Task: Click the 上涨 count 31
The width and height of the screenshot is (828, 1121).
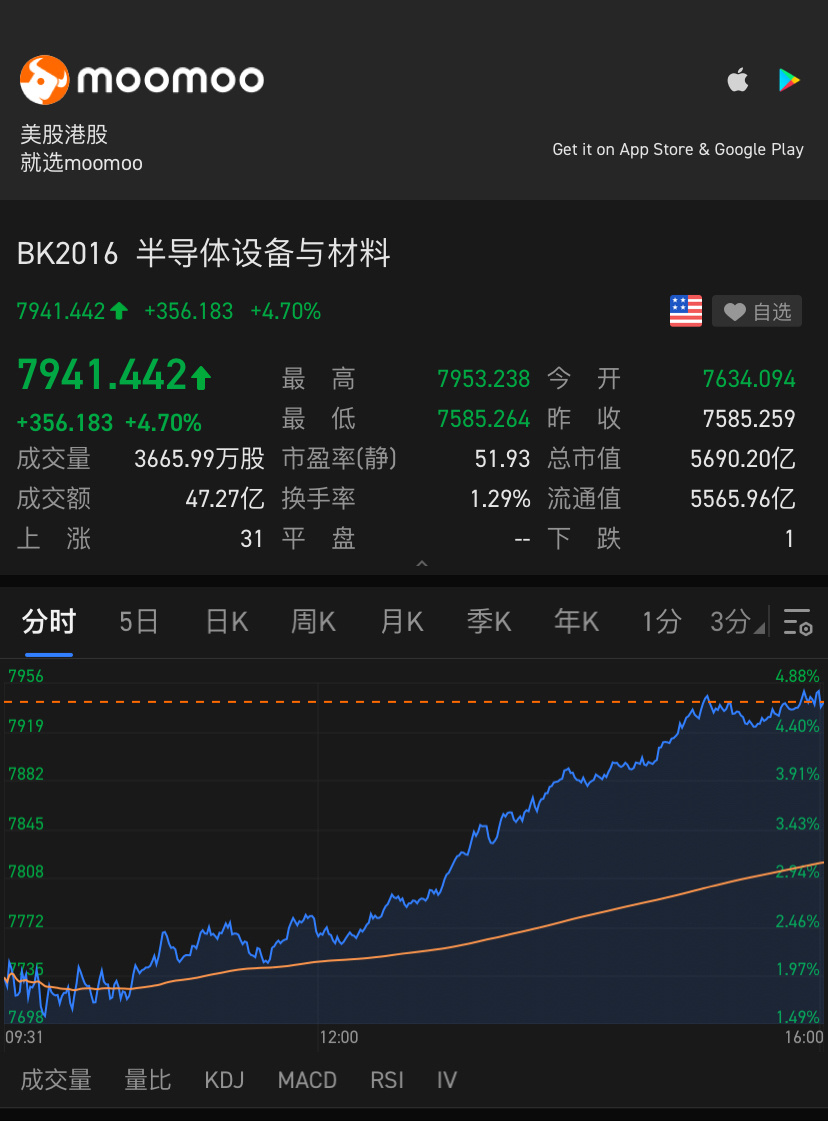Action: [252, 539]
